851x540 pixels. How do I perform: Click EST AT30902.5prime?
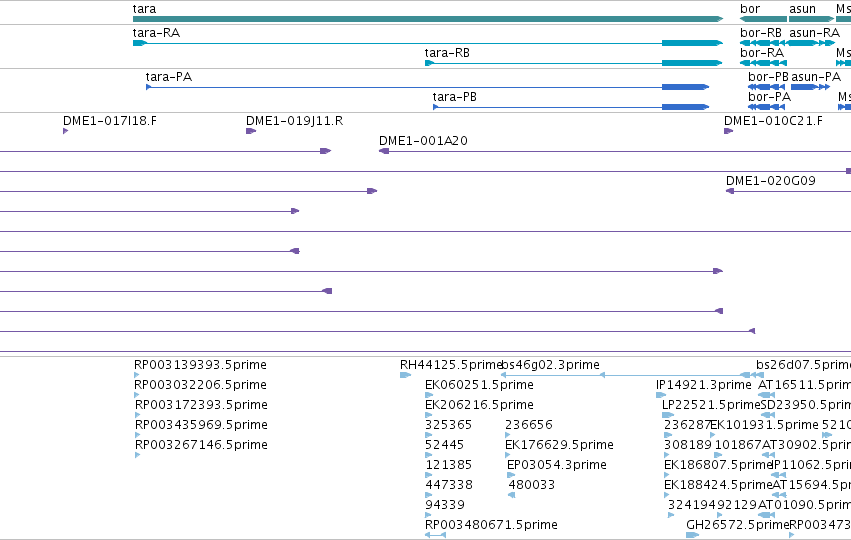[x=806, y=444]
